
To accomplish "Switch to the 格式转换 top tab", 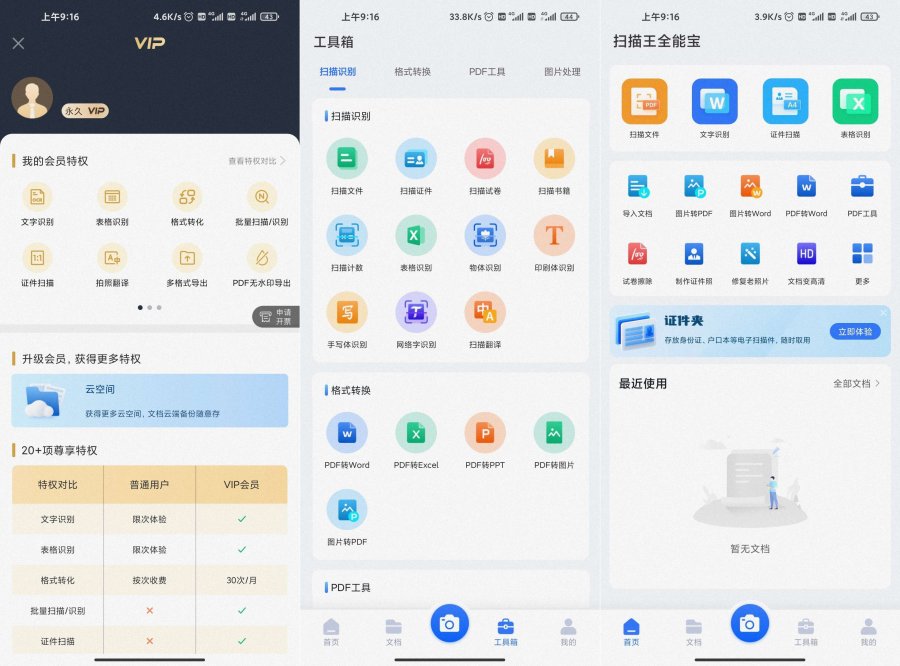I will point(412,72).
